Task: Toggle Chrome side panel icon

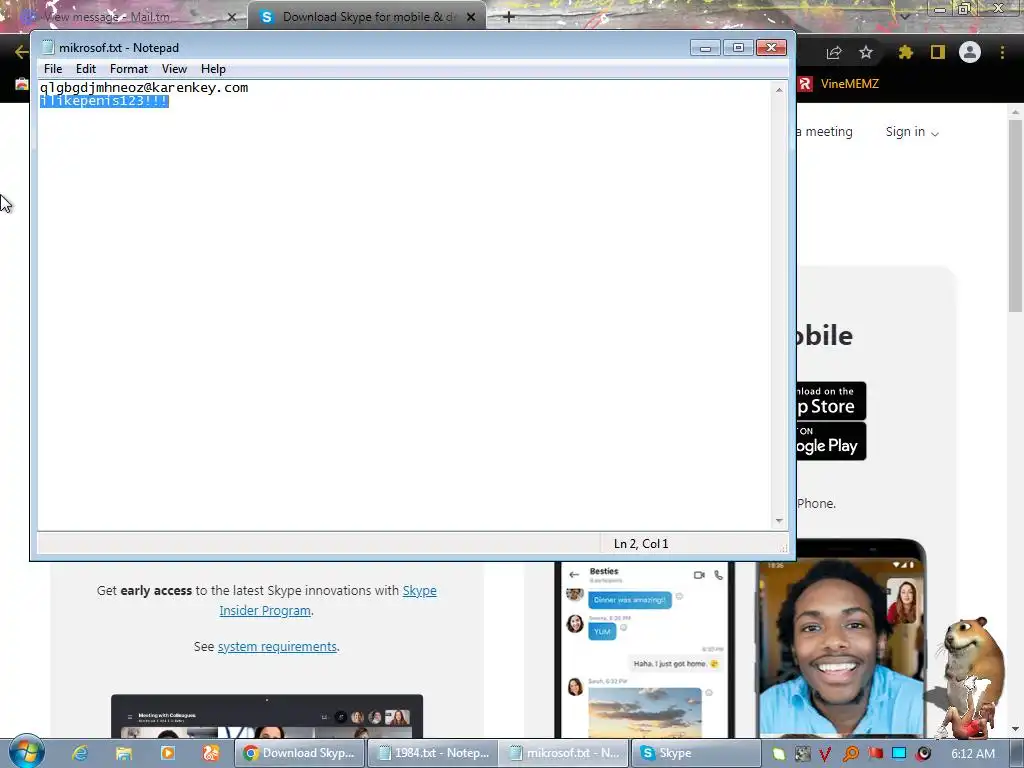Action: click(x=938, y=52)
